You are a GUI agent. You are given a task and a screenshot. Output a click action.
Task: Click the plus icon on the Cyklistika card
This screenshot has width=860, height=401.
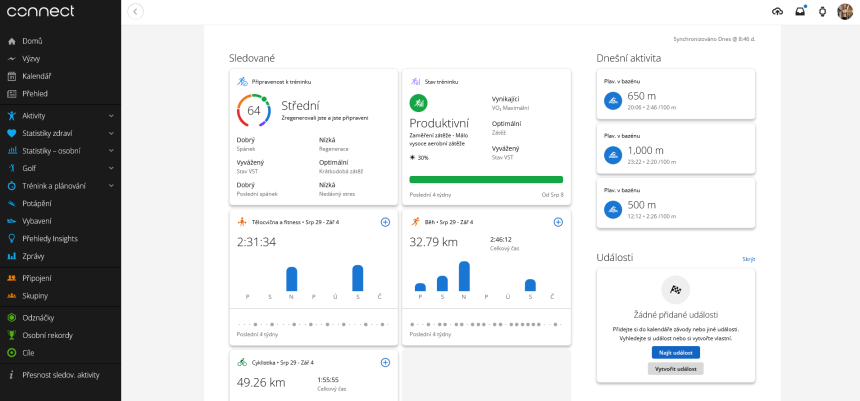pyautogui.click(x=386, y=362)
